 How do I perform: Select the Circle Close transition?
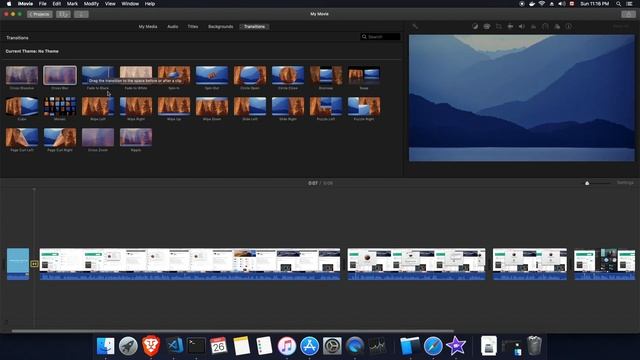[x=288, y=76]
